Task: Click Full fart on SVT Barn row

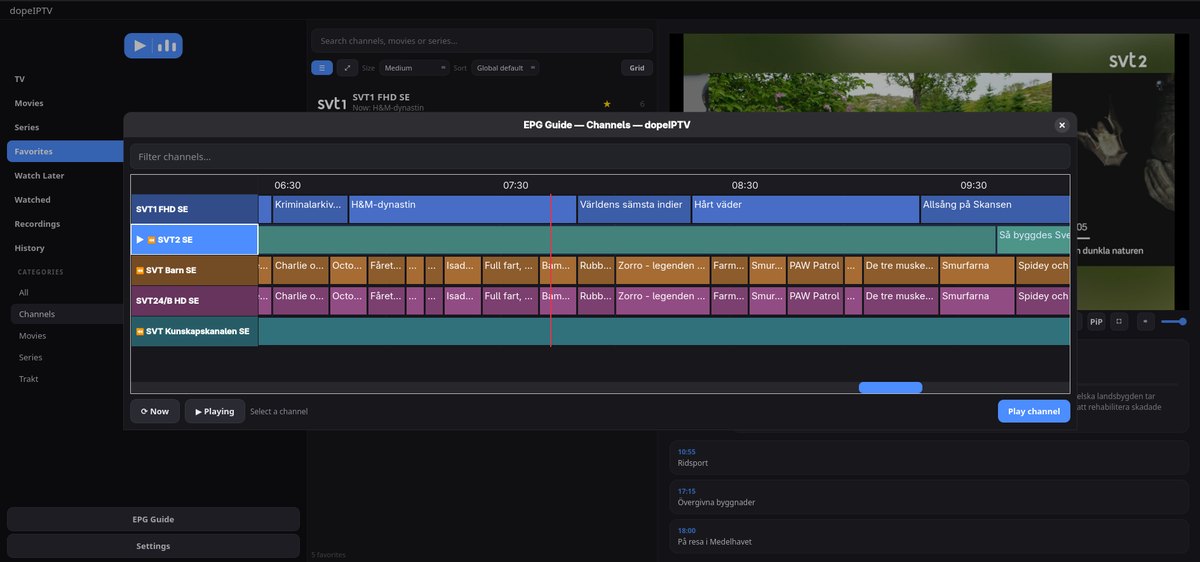Action: pos(509,270)
